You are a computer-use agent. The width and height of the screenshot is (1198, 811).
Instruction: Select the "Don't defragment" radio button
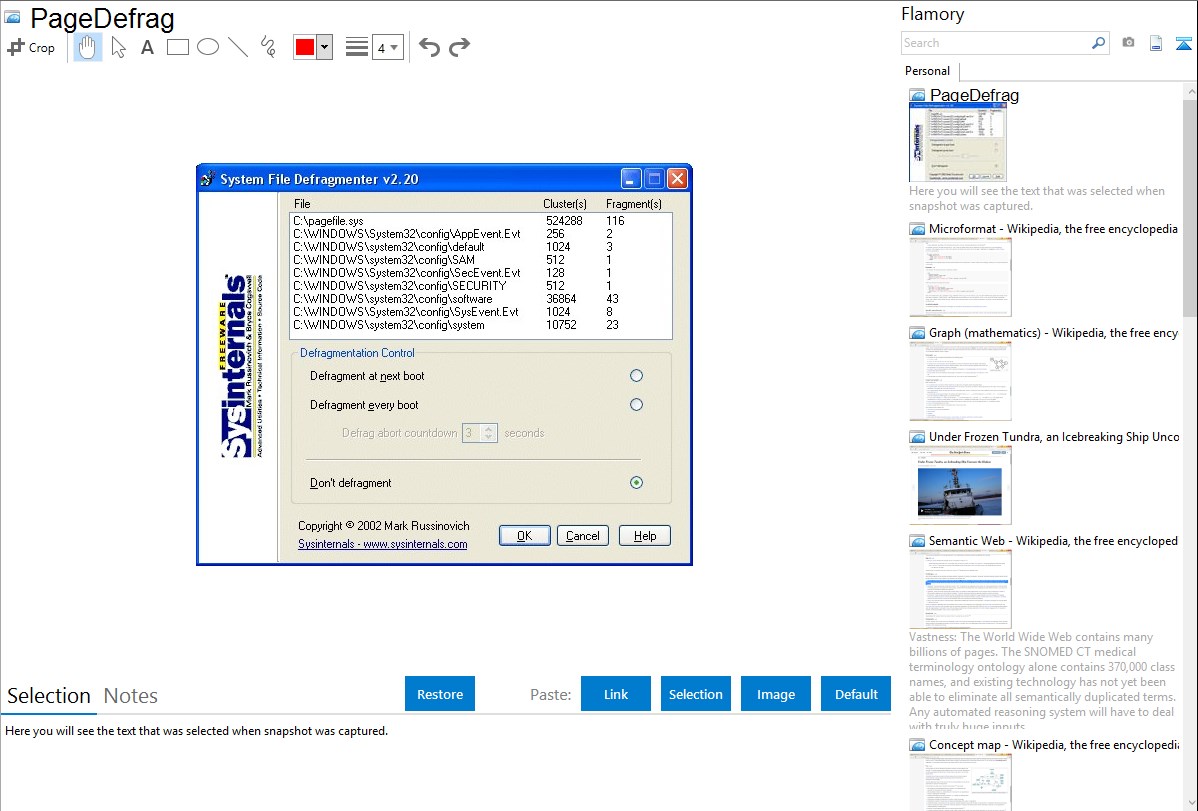tap(636, 482)
